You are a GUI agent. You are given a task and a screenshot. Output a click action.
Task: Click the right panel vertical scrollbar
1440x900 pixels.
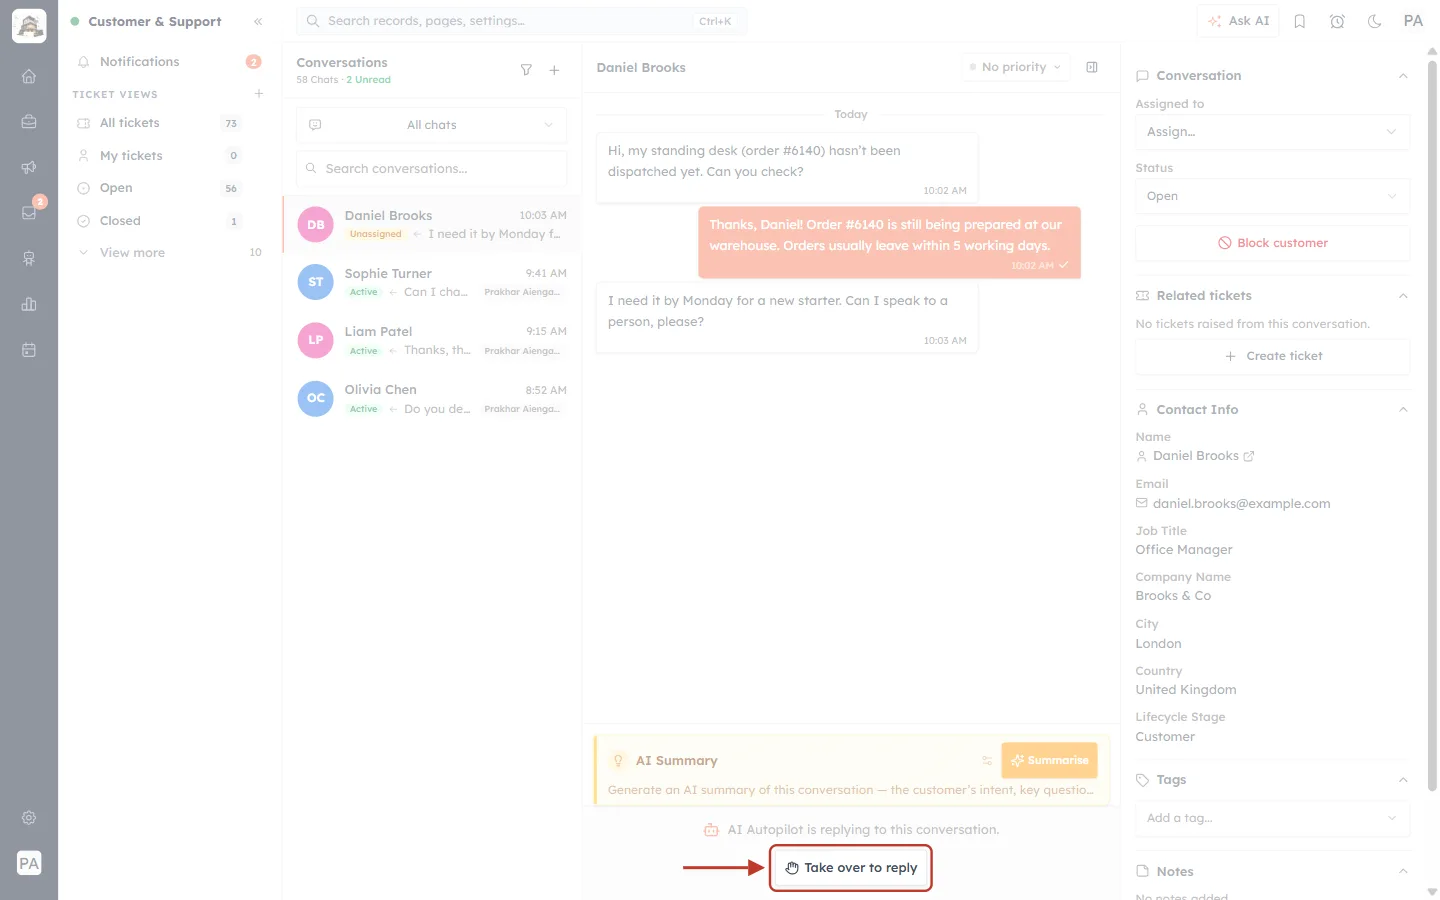pos(1432,425)
